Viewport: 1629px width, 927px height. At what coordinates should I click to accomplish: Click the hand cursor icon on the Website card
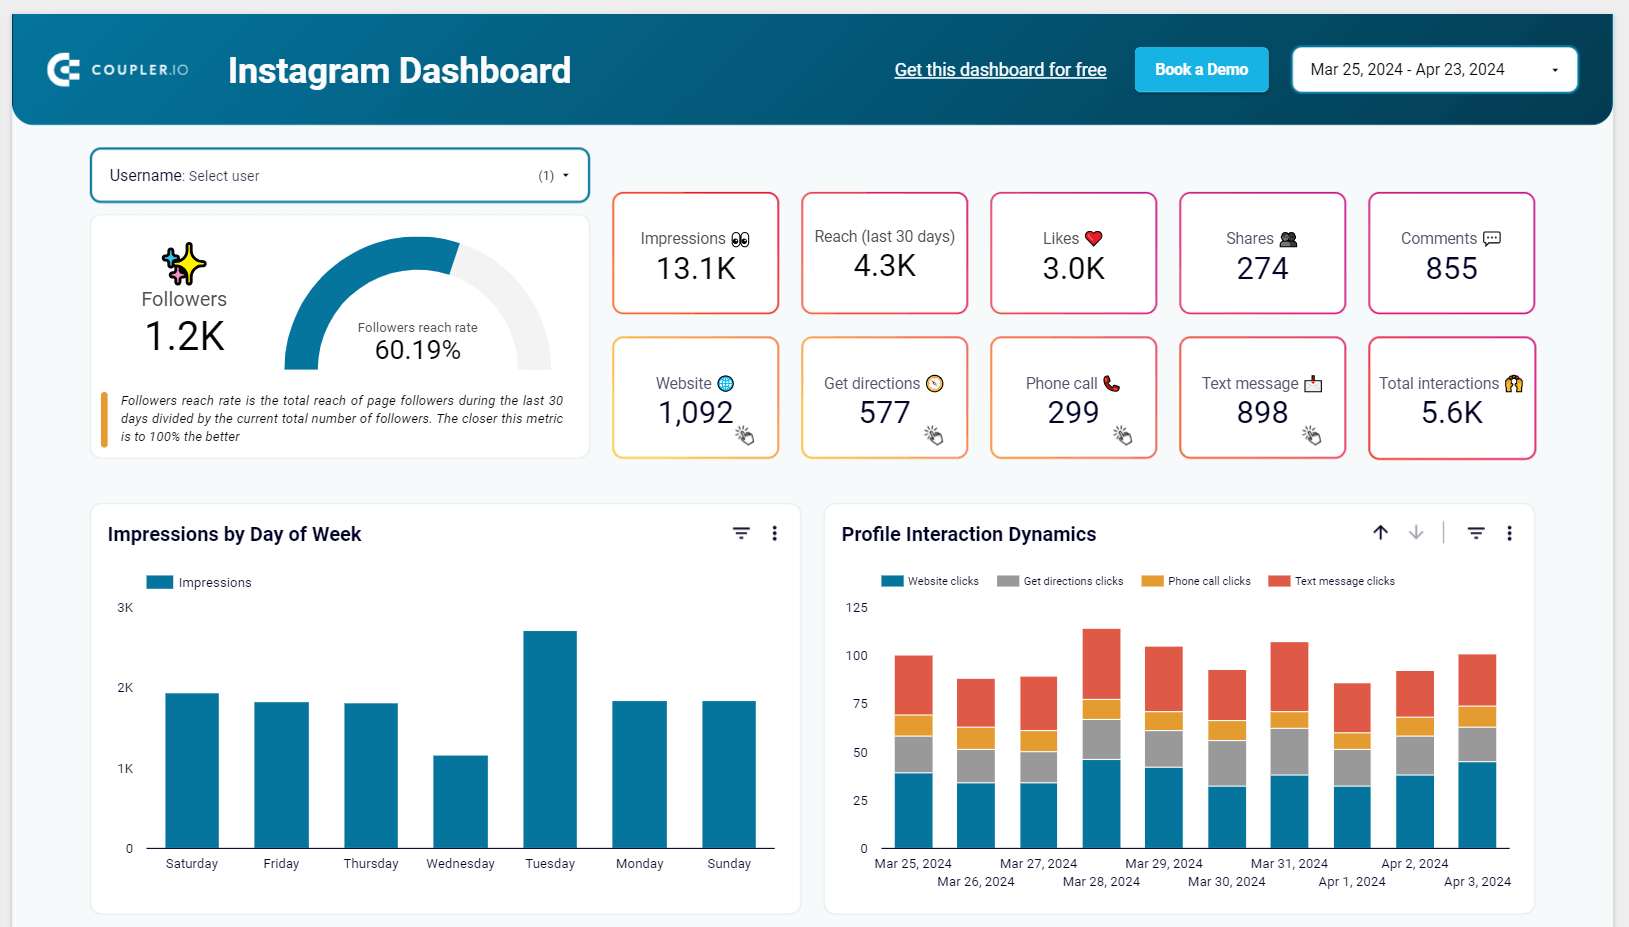pyautogui.click(x=745, y=435)
